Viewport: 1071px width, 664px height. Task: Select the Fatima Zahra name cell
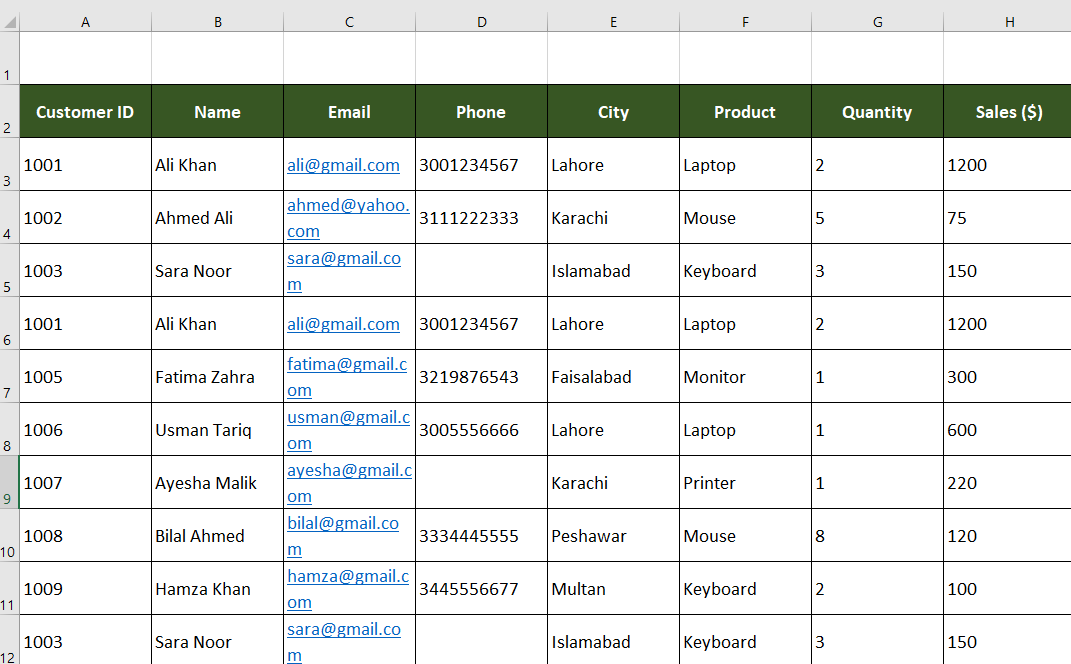(217, 376)
